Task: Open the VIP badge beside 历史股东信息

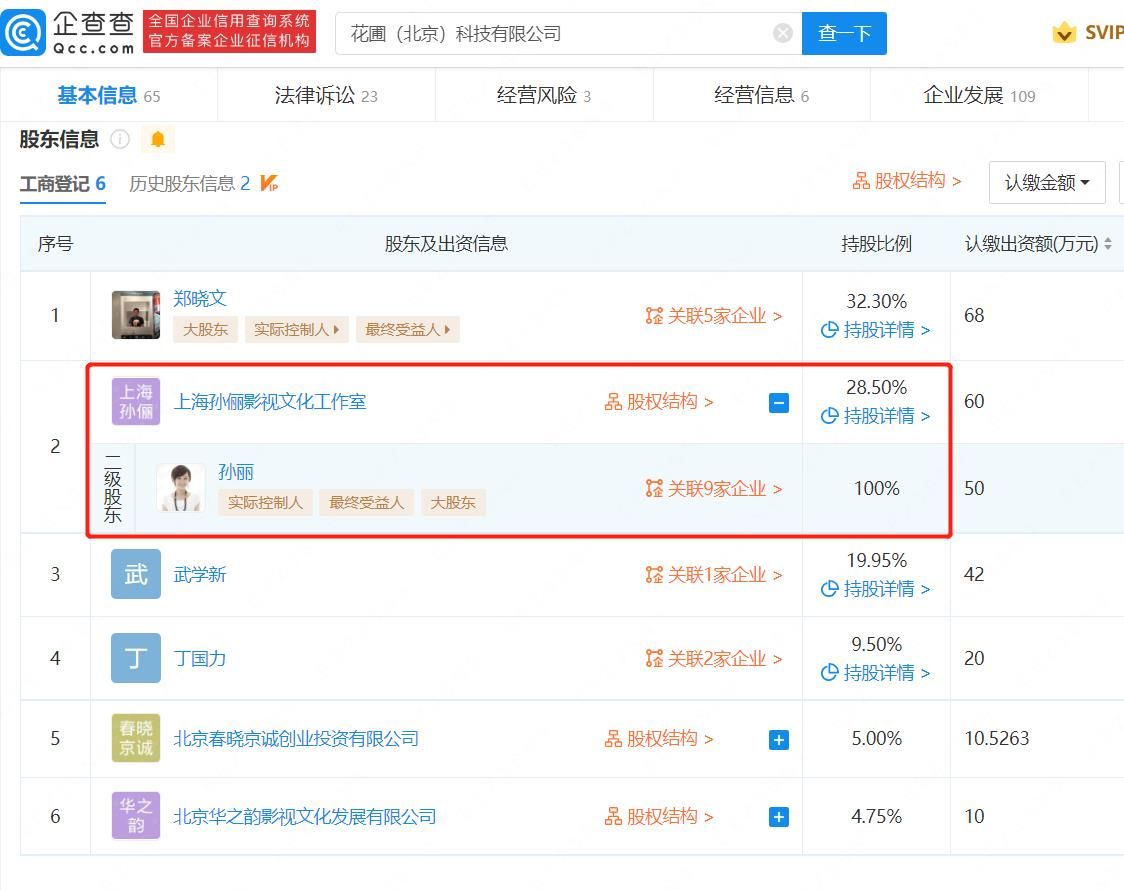Action: click(269, 183)
